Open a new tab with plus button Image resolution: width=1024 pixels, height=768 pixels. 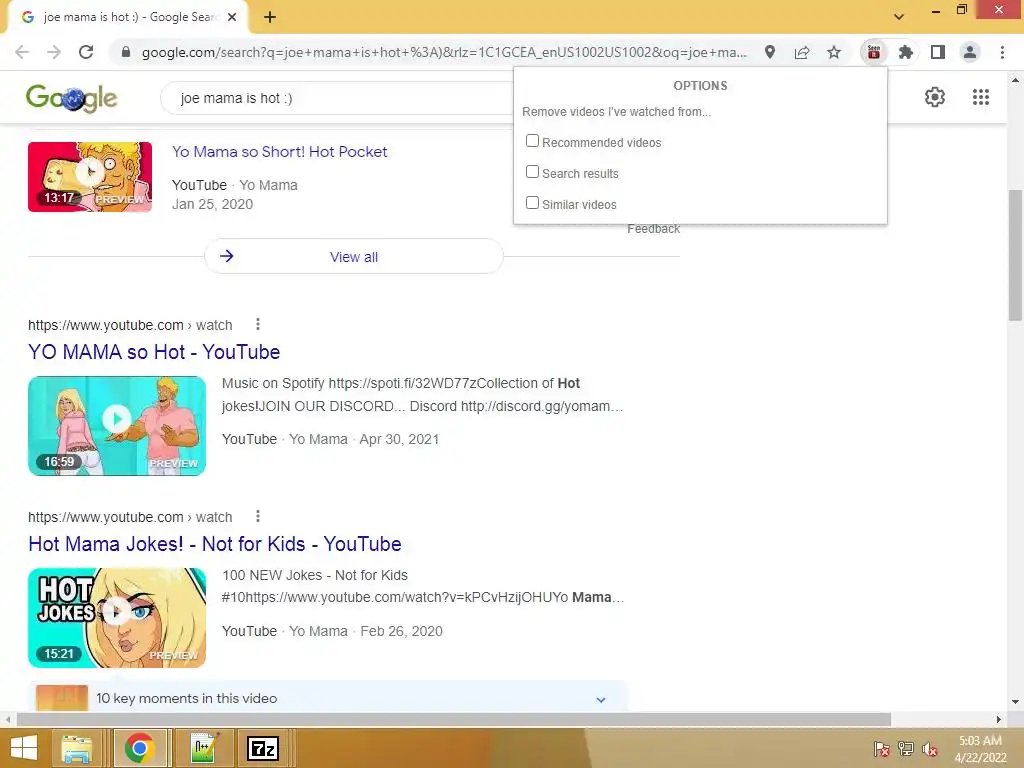(270, 17)
